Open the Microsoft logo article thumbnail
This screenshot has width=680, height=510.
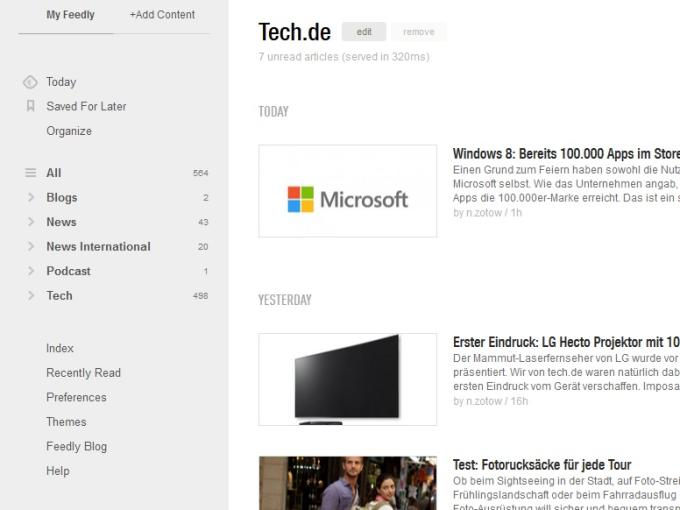tap(348, 191)
